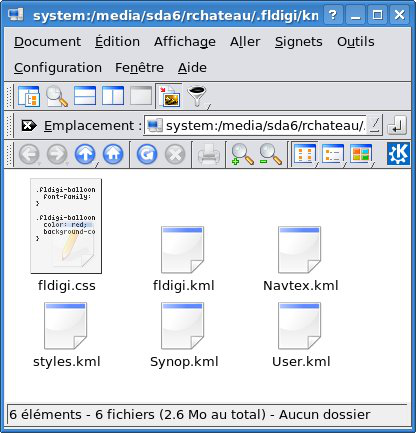Select the fldigi.css file thumbnail
Screen dimensions: 416x433
pyautogui.click(x=66, y=226)
